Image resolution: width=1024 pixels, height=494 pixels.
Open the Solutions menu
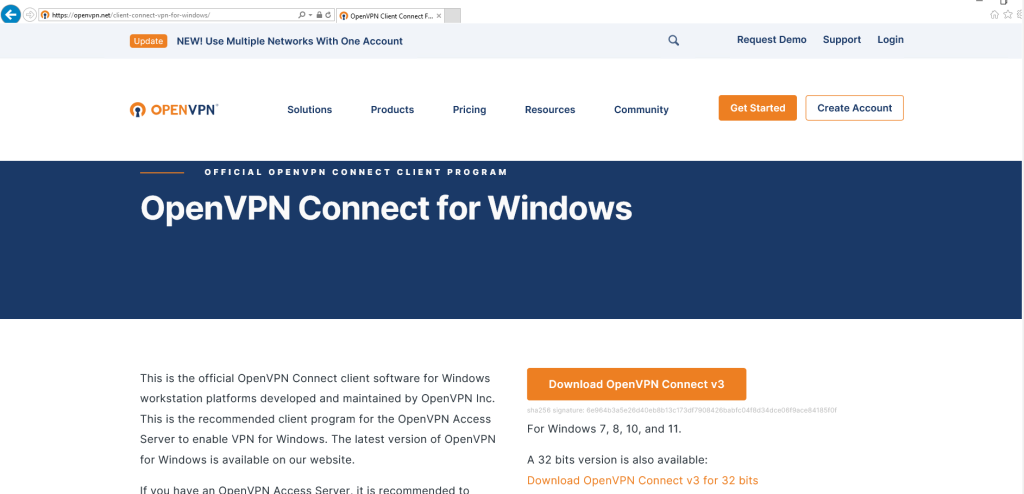pos(310,110)
